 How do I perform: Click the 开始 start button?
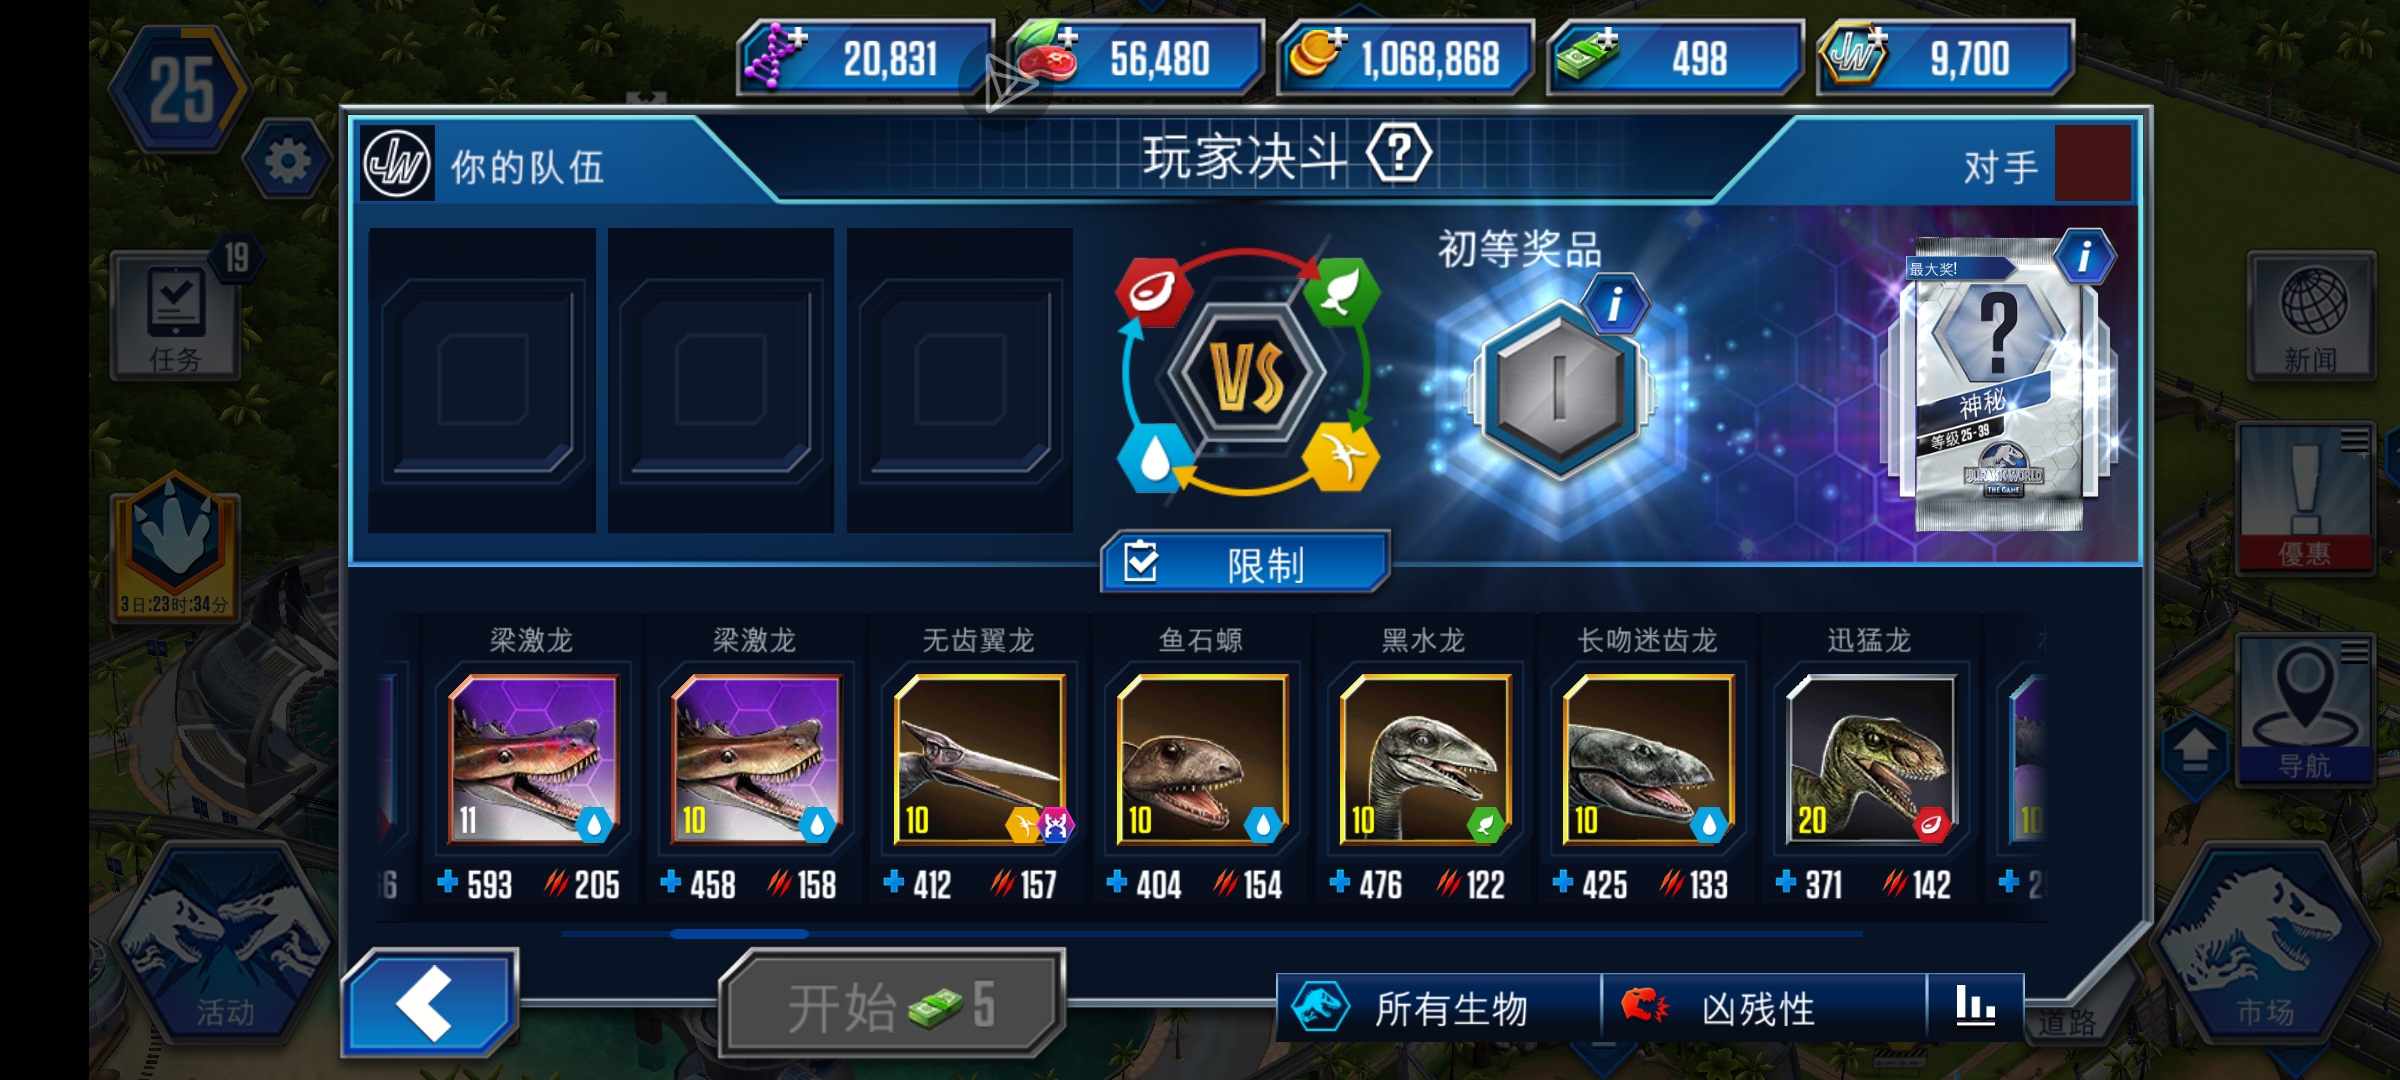point(892,1003)
